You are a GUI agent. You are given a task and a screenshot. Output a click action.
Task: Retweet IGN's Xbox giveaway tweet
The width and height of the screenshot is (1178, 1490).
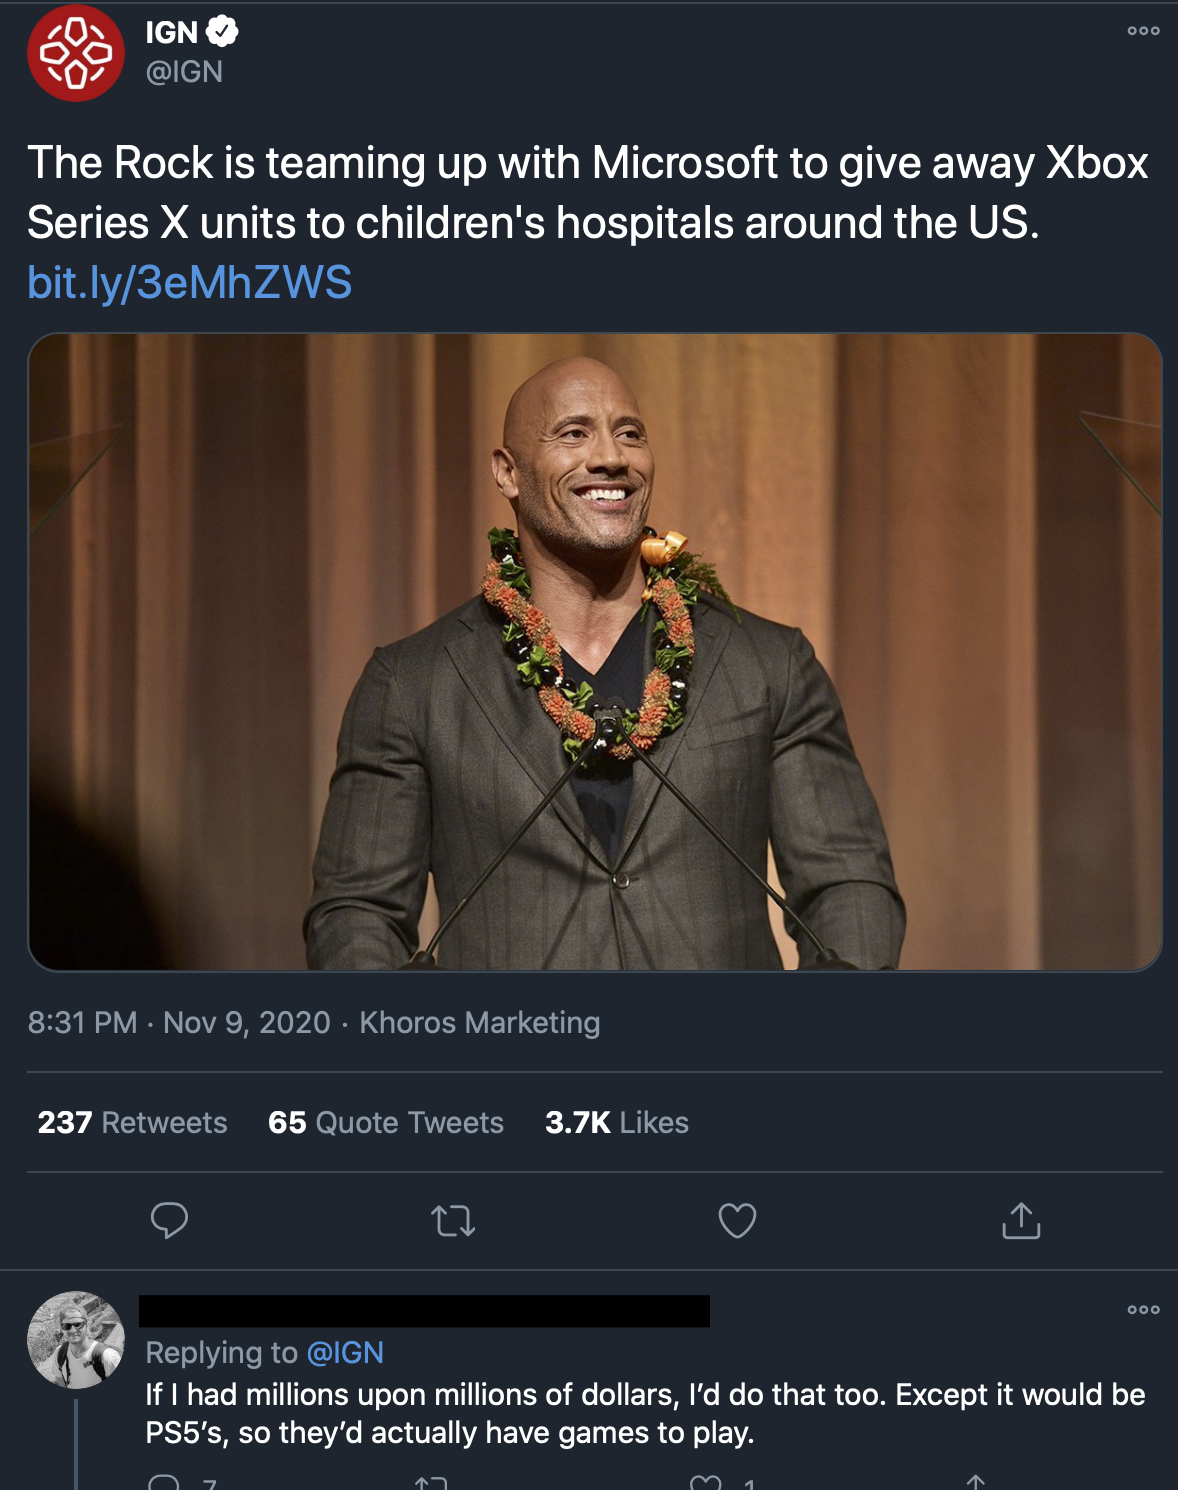[453, 1218]
